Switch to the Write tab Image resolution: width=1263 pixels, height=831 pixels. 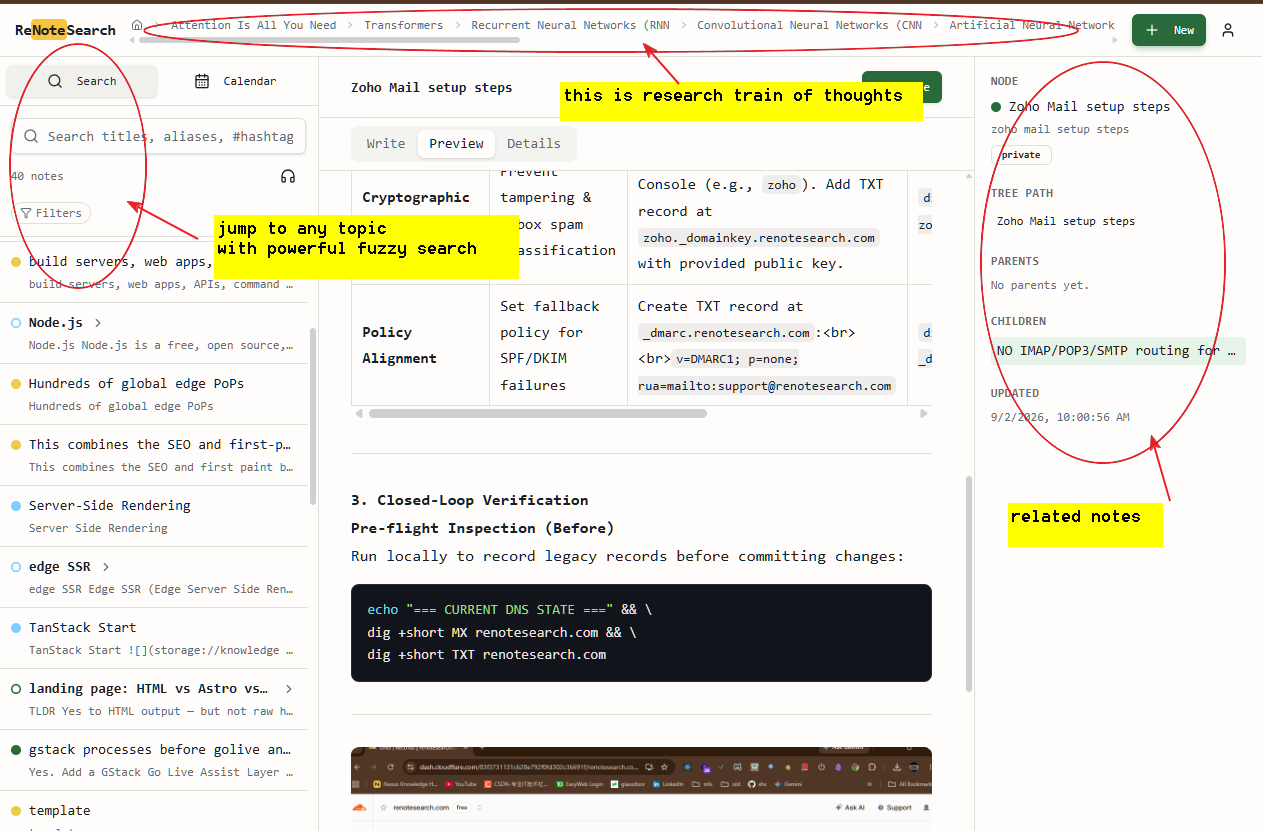tap(385, 143)
